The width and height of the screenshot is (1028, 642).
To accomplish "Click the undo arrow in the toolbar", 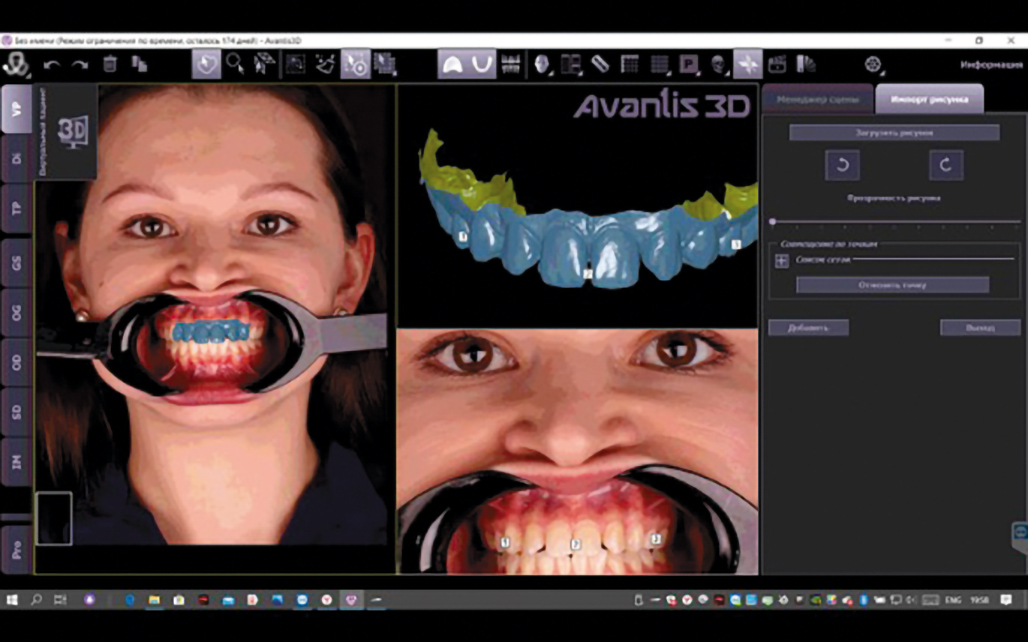I will click(51, 64).
